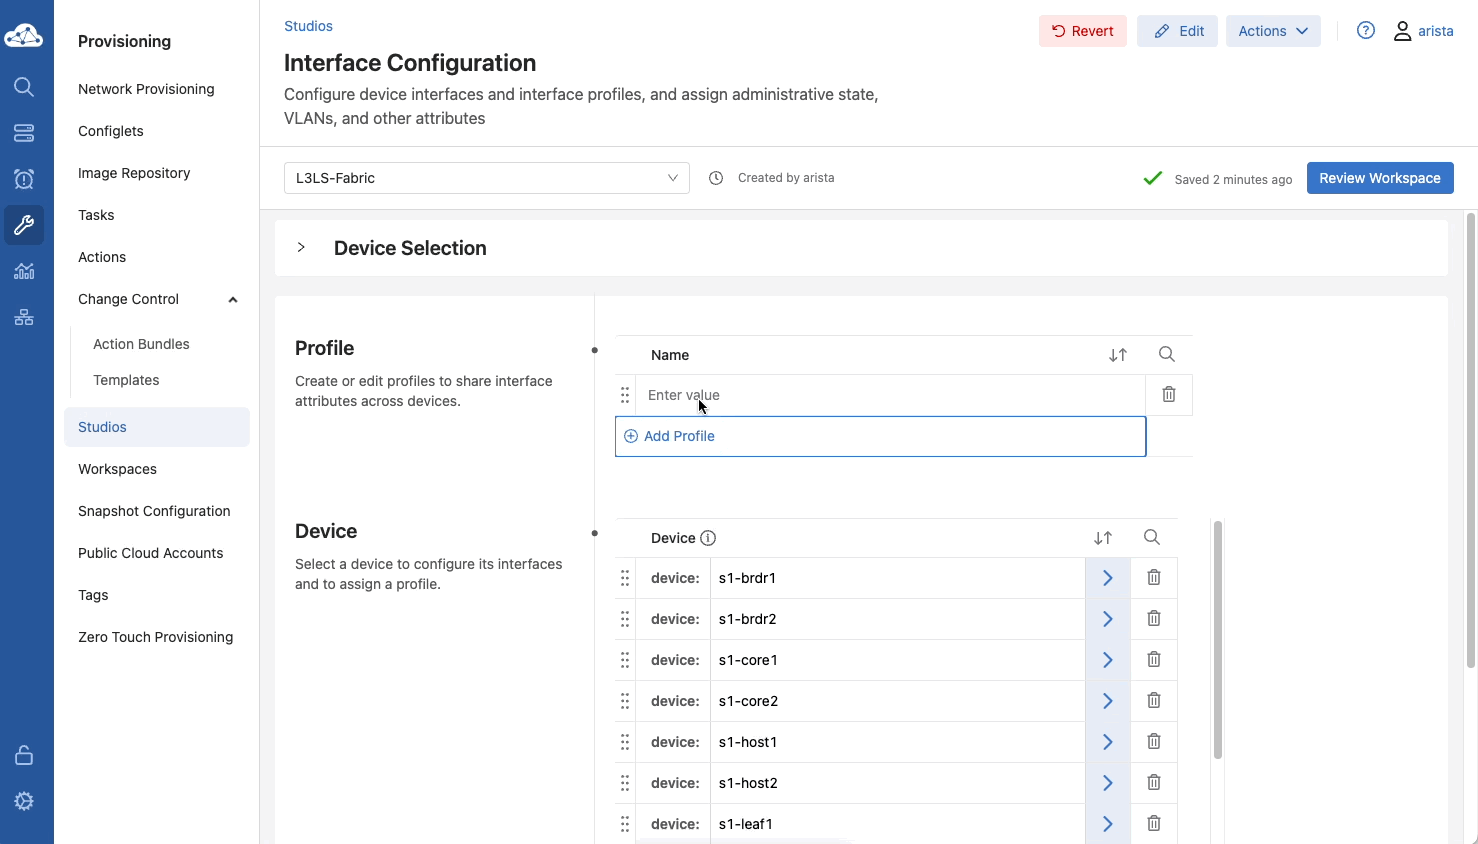The height and width of the screenshot is (844, 1478).
Task: Go to Network Provisioning menu item
Action: pyautogui.click(x=146, y=89)
